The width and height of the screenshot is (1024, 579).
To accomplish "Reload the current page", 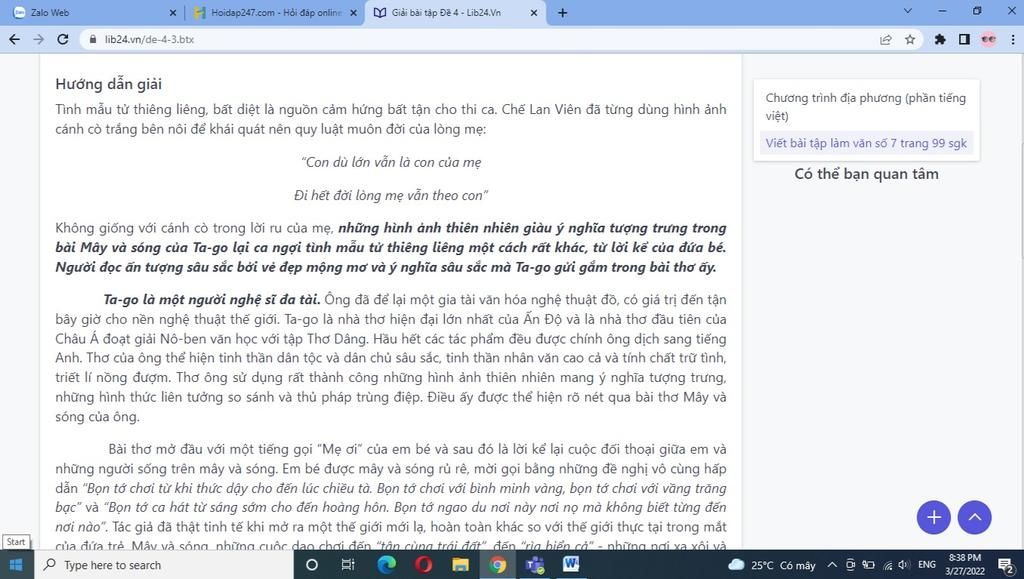I will tap(63, 39).
